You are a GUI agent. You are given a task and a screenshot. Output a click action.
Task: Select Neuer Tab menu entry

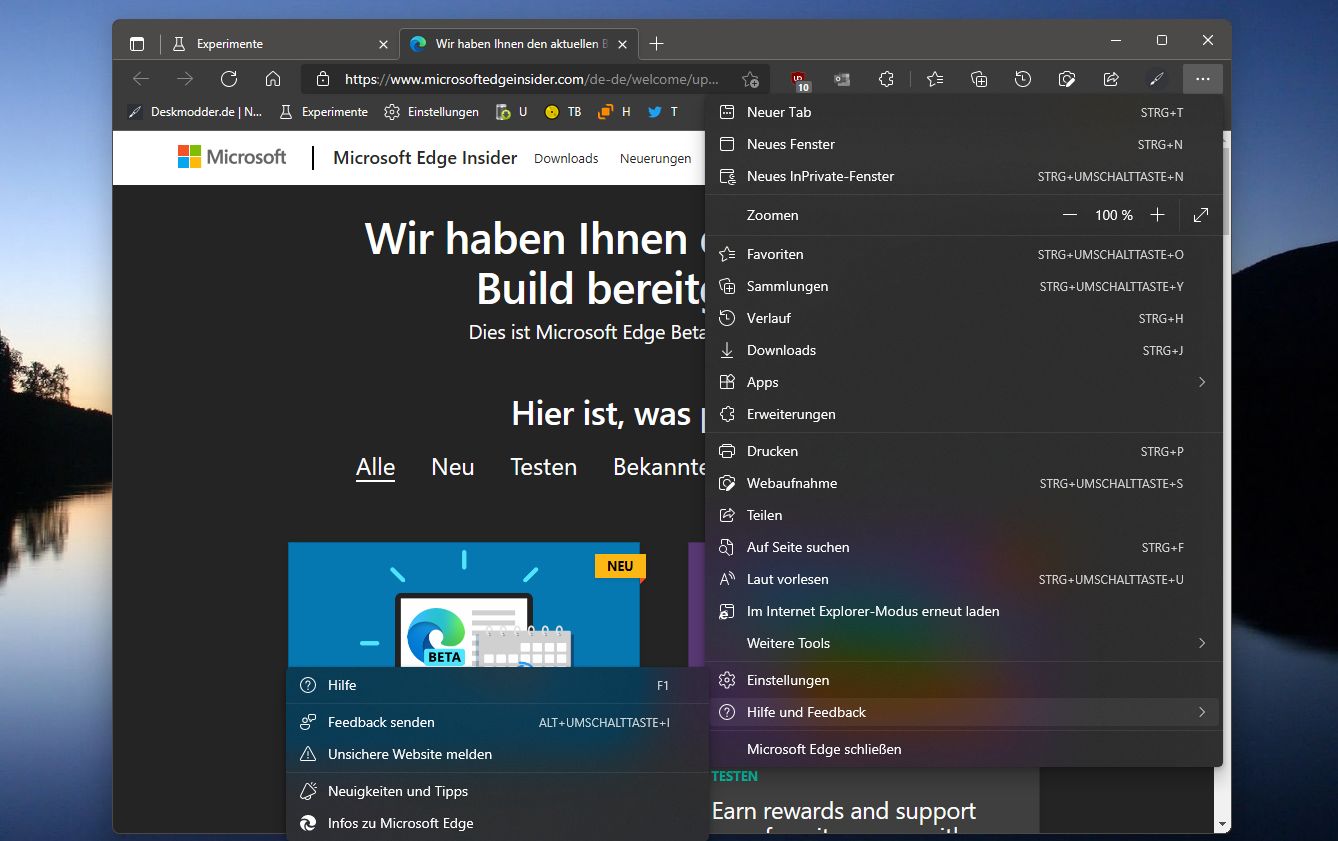[x=964, y=113]
